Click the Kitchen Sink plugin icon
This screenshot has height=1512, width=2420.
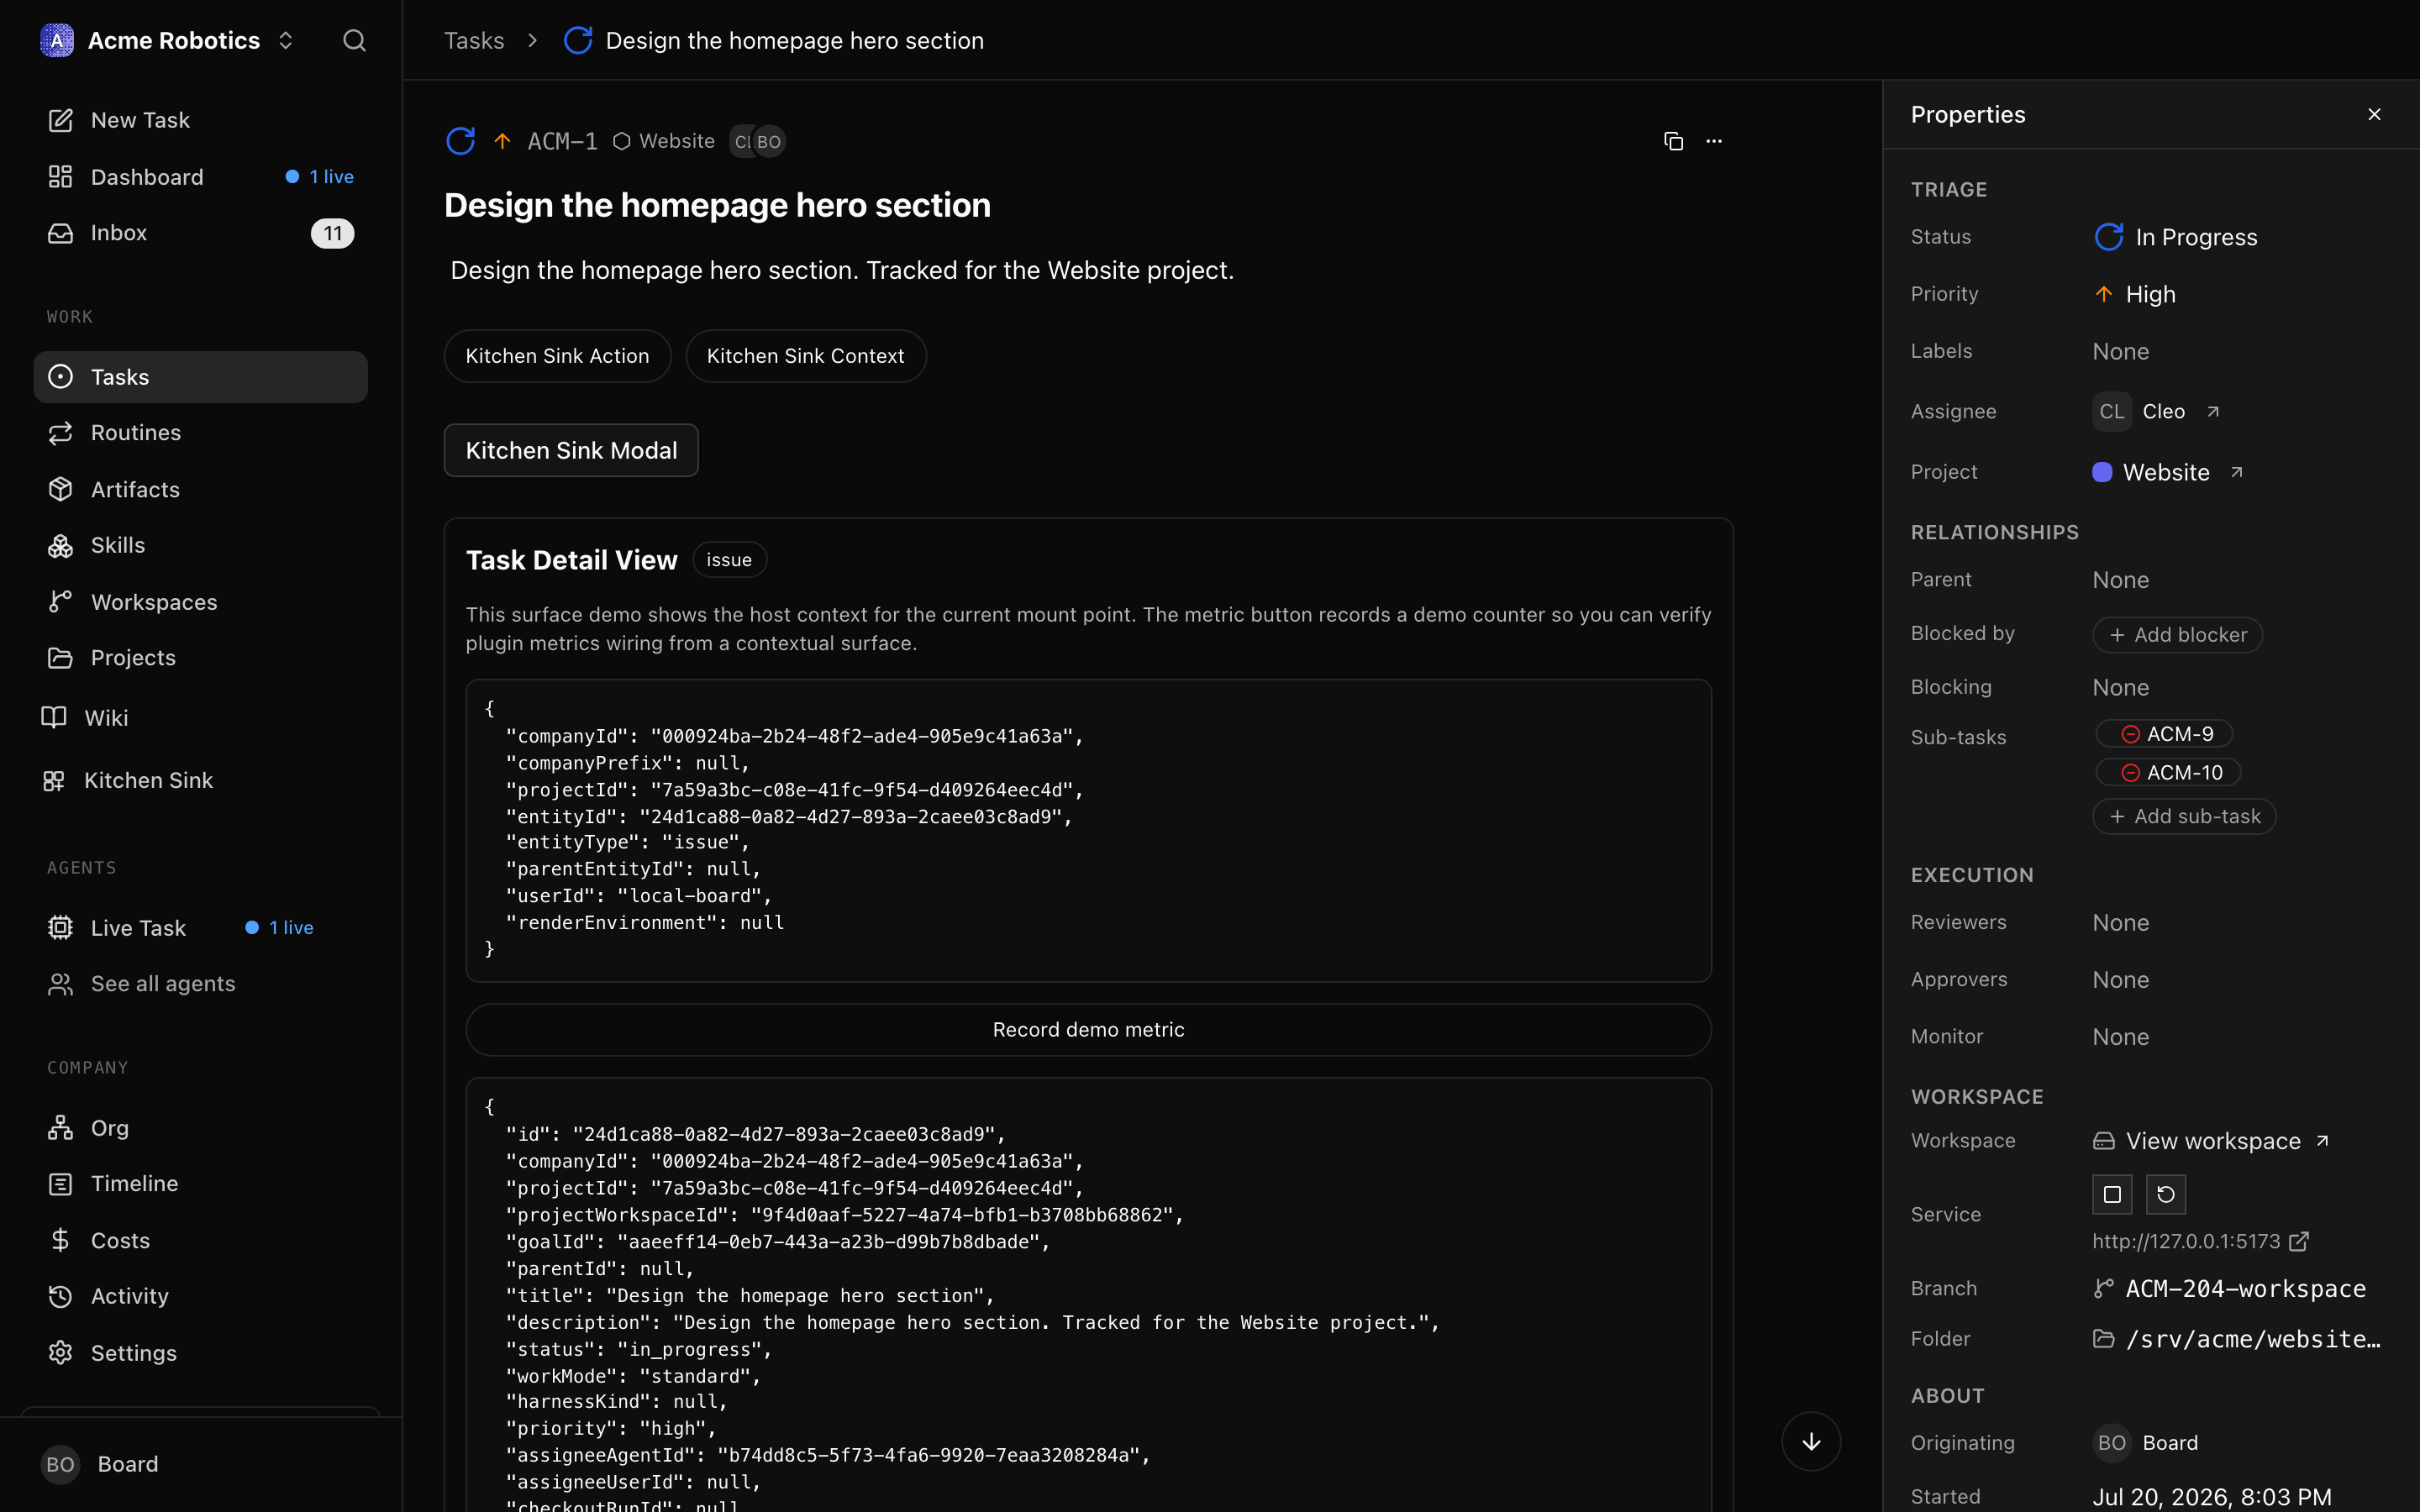[54, 780]
